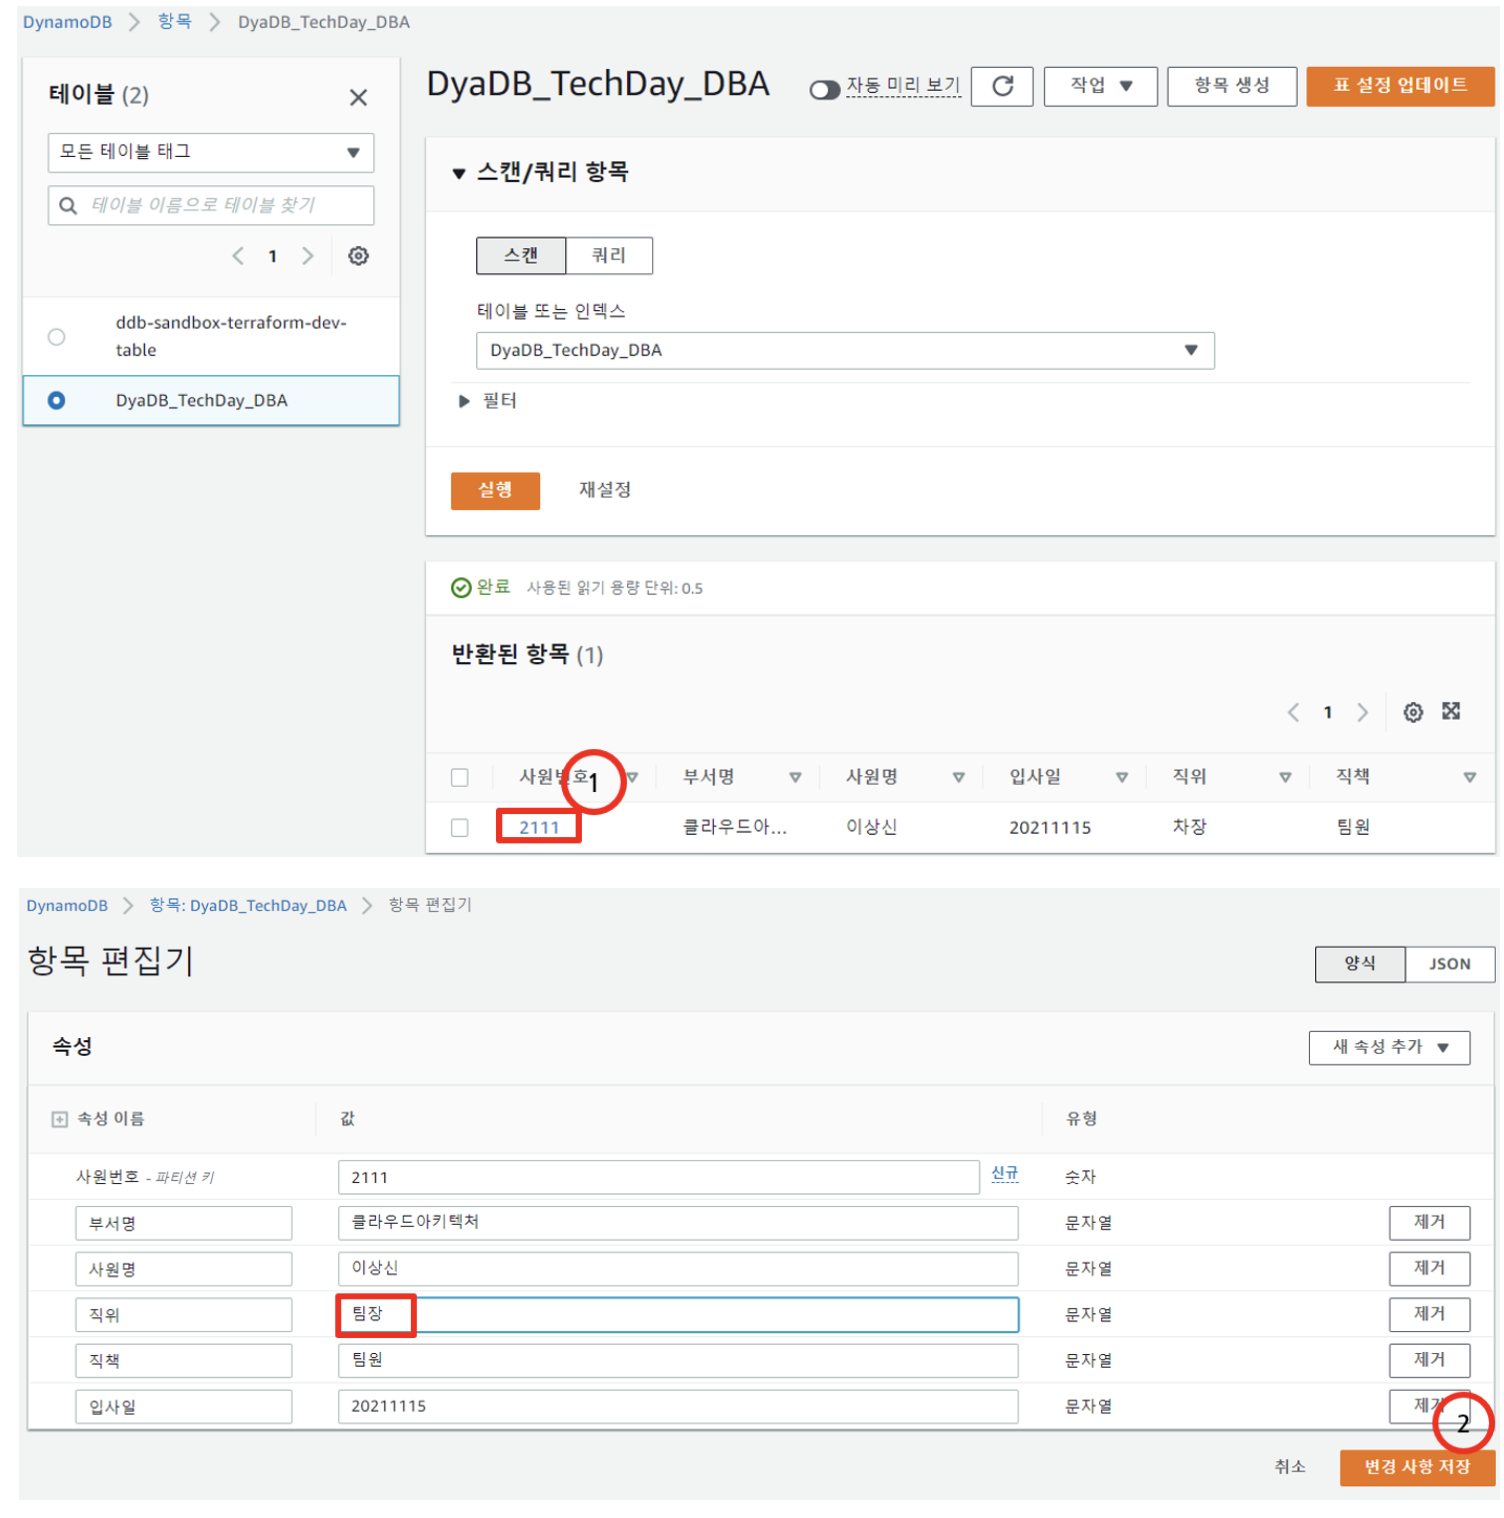Click 실행 run button
The height and width of the screenshot is (1518, 1504).
click(x=495, y=491)
